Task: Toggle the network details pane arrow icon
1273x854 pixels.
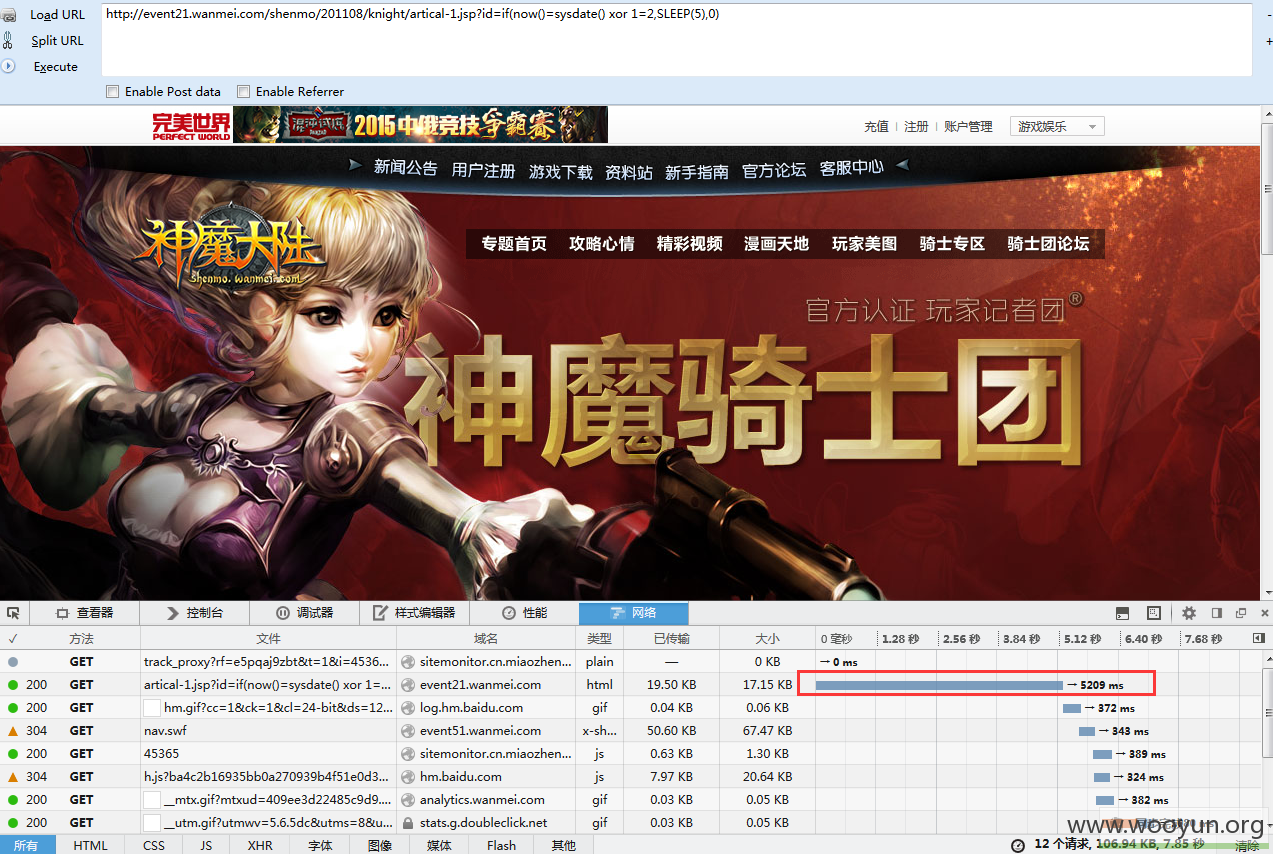Action: coord(1259,638)
